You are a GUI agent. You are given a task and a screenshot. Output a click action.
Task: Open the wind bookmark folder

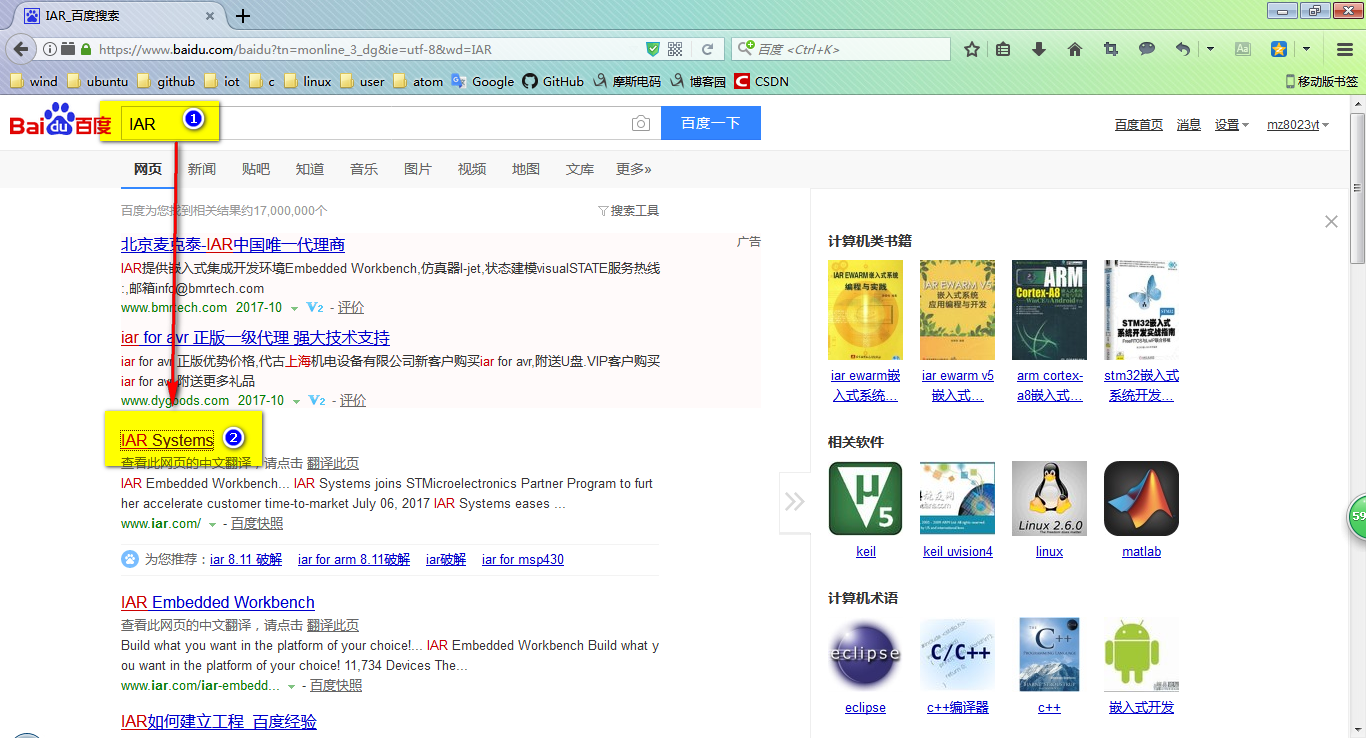pos(33,81)
